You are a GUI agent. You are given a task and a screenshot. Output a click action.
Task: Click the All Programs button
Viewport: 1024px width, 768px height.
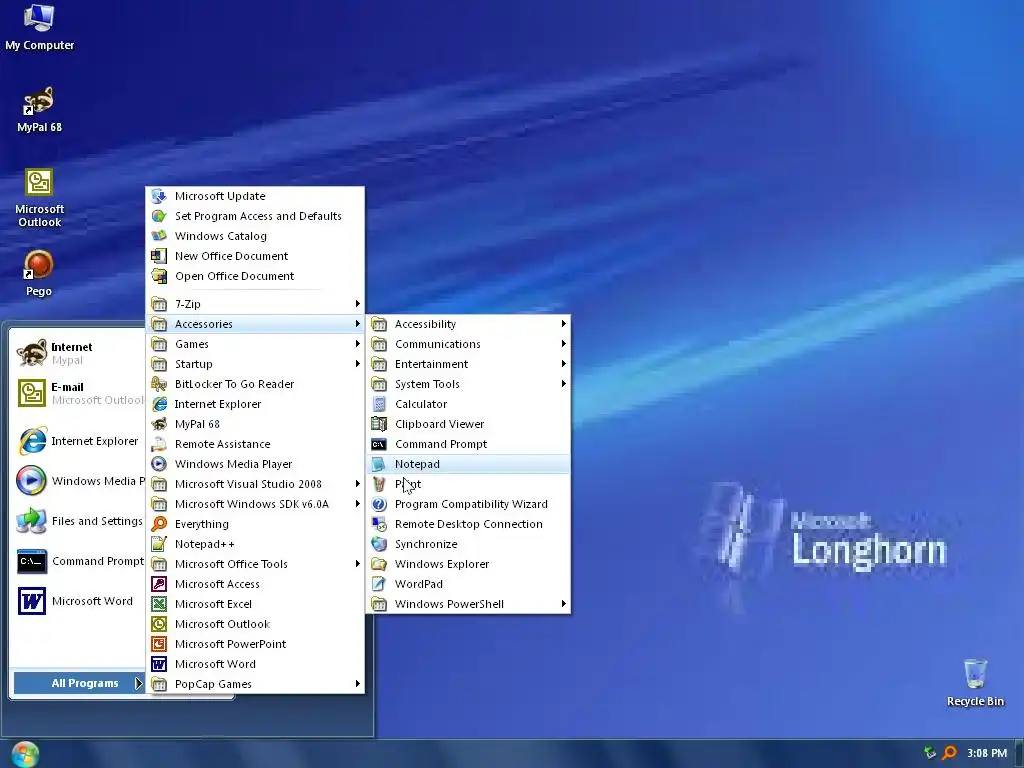(79, 683)
